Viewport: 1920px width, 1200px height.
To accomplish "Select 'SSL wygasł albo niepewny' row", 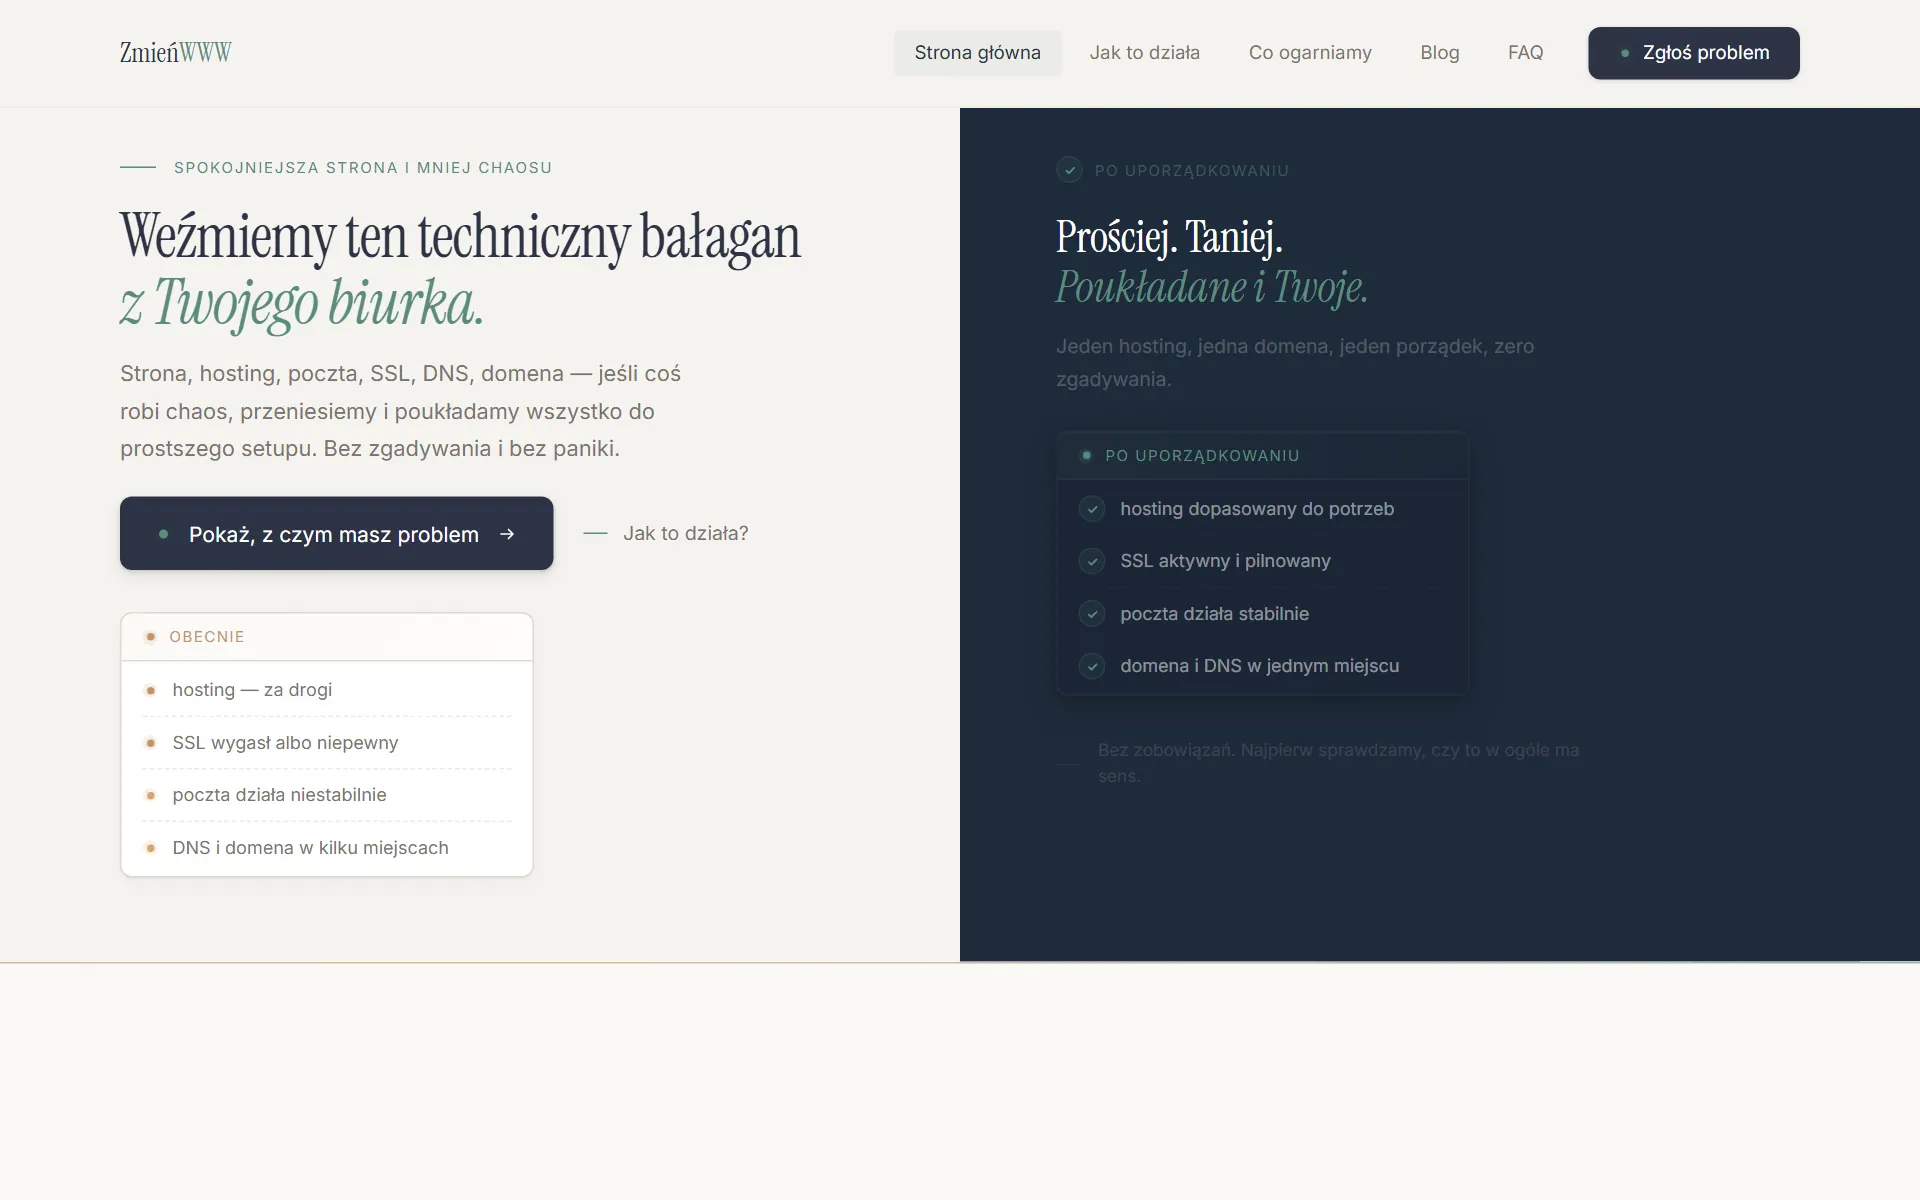I will [327, 743].
